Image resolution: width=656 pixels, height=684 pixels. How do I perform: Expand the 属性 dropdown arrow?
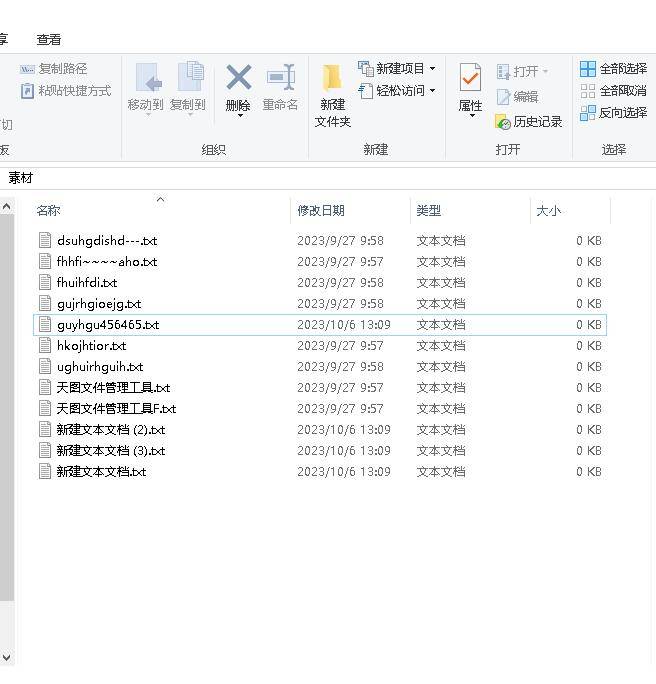point(472,116)
